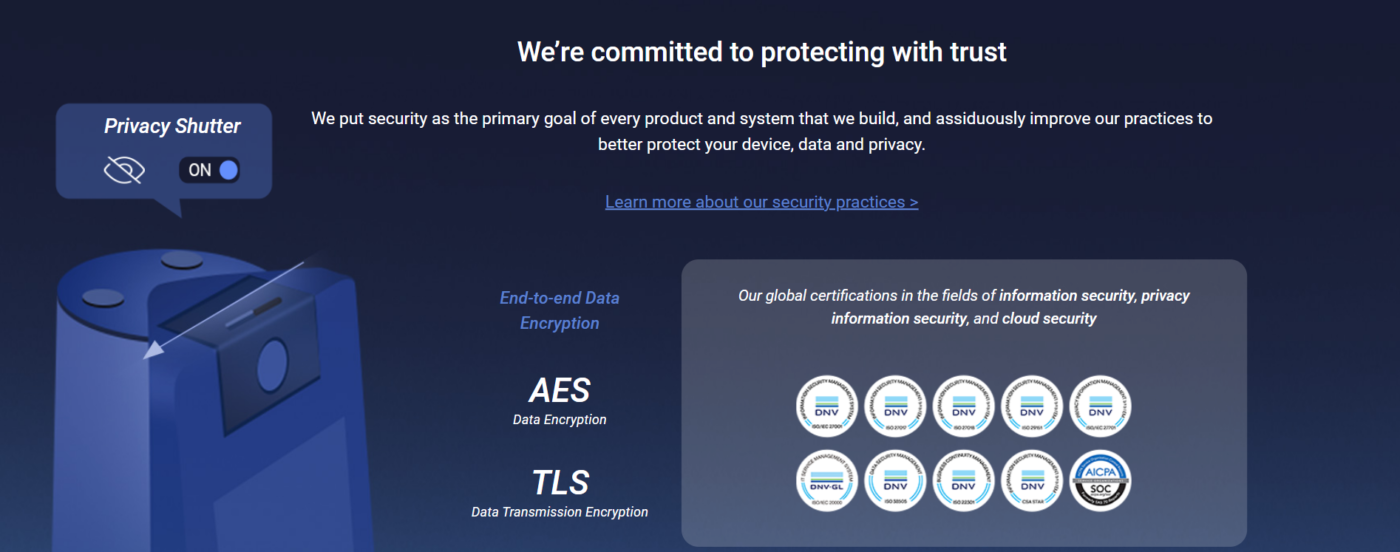The height and width of the screenshot is (552, 1400).
Task: Click the committed to protecting with trust heading
Action: pos(762,52)
